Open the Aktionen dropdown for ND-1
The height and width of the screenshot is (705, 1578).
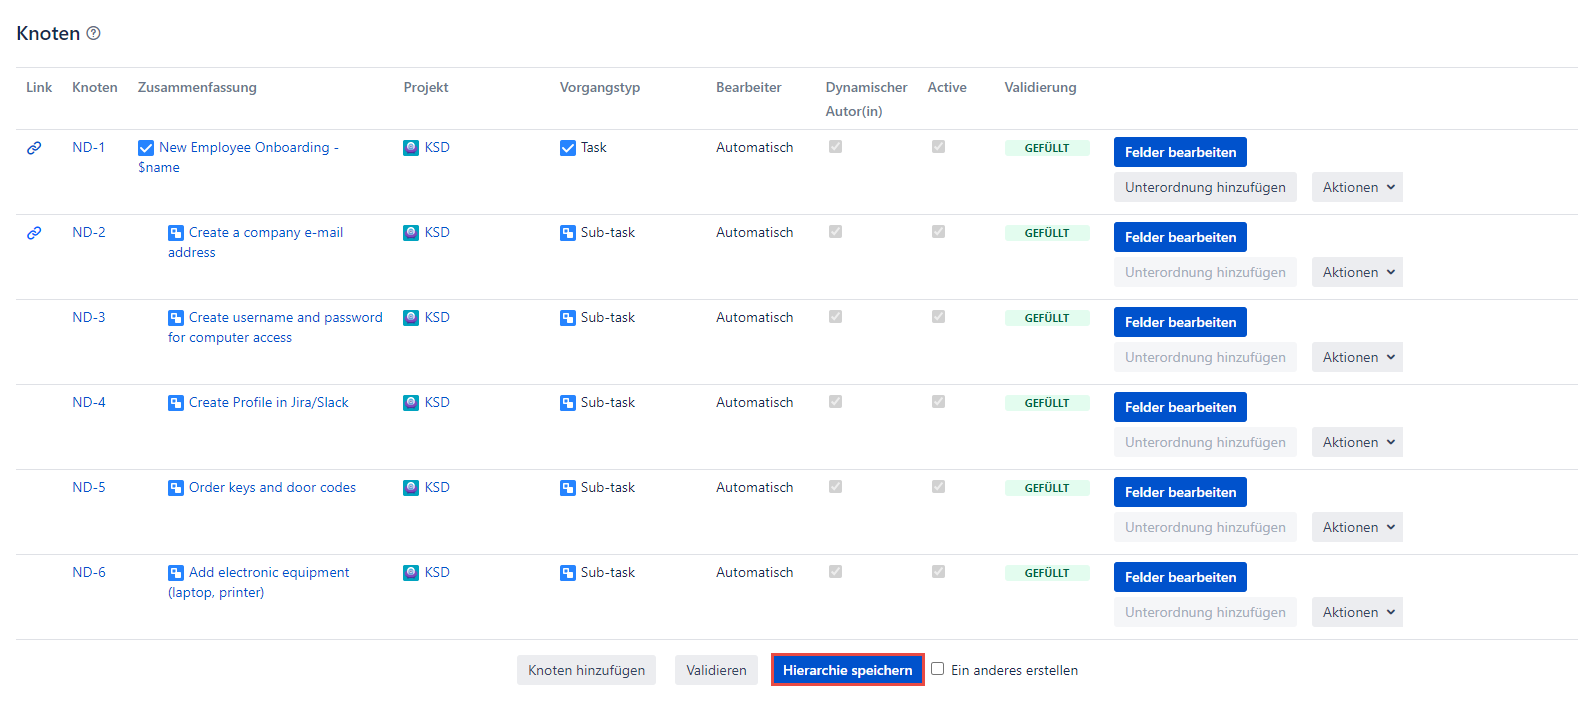pos(1357,187)
